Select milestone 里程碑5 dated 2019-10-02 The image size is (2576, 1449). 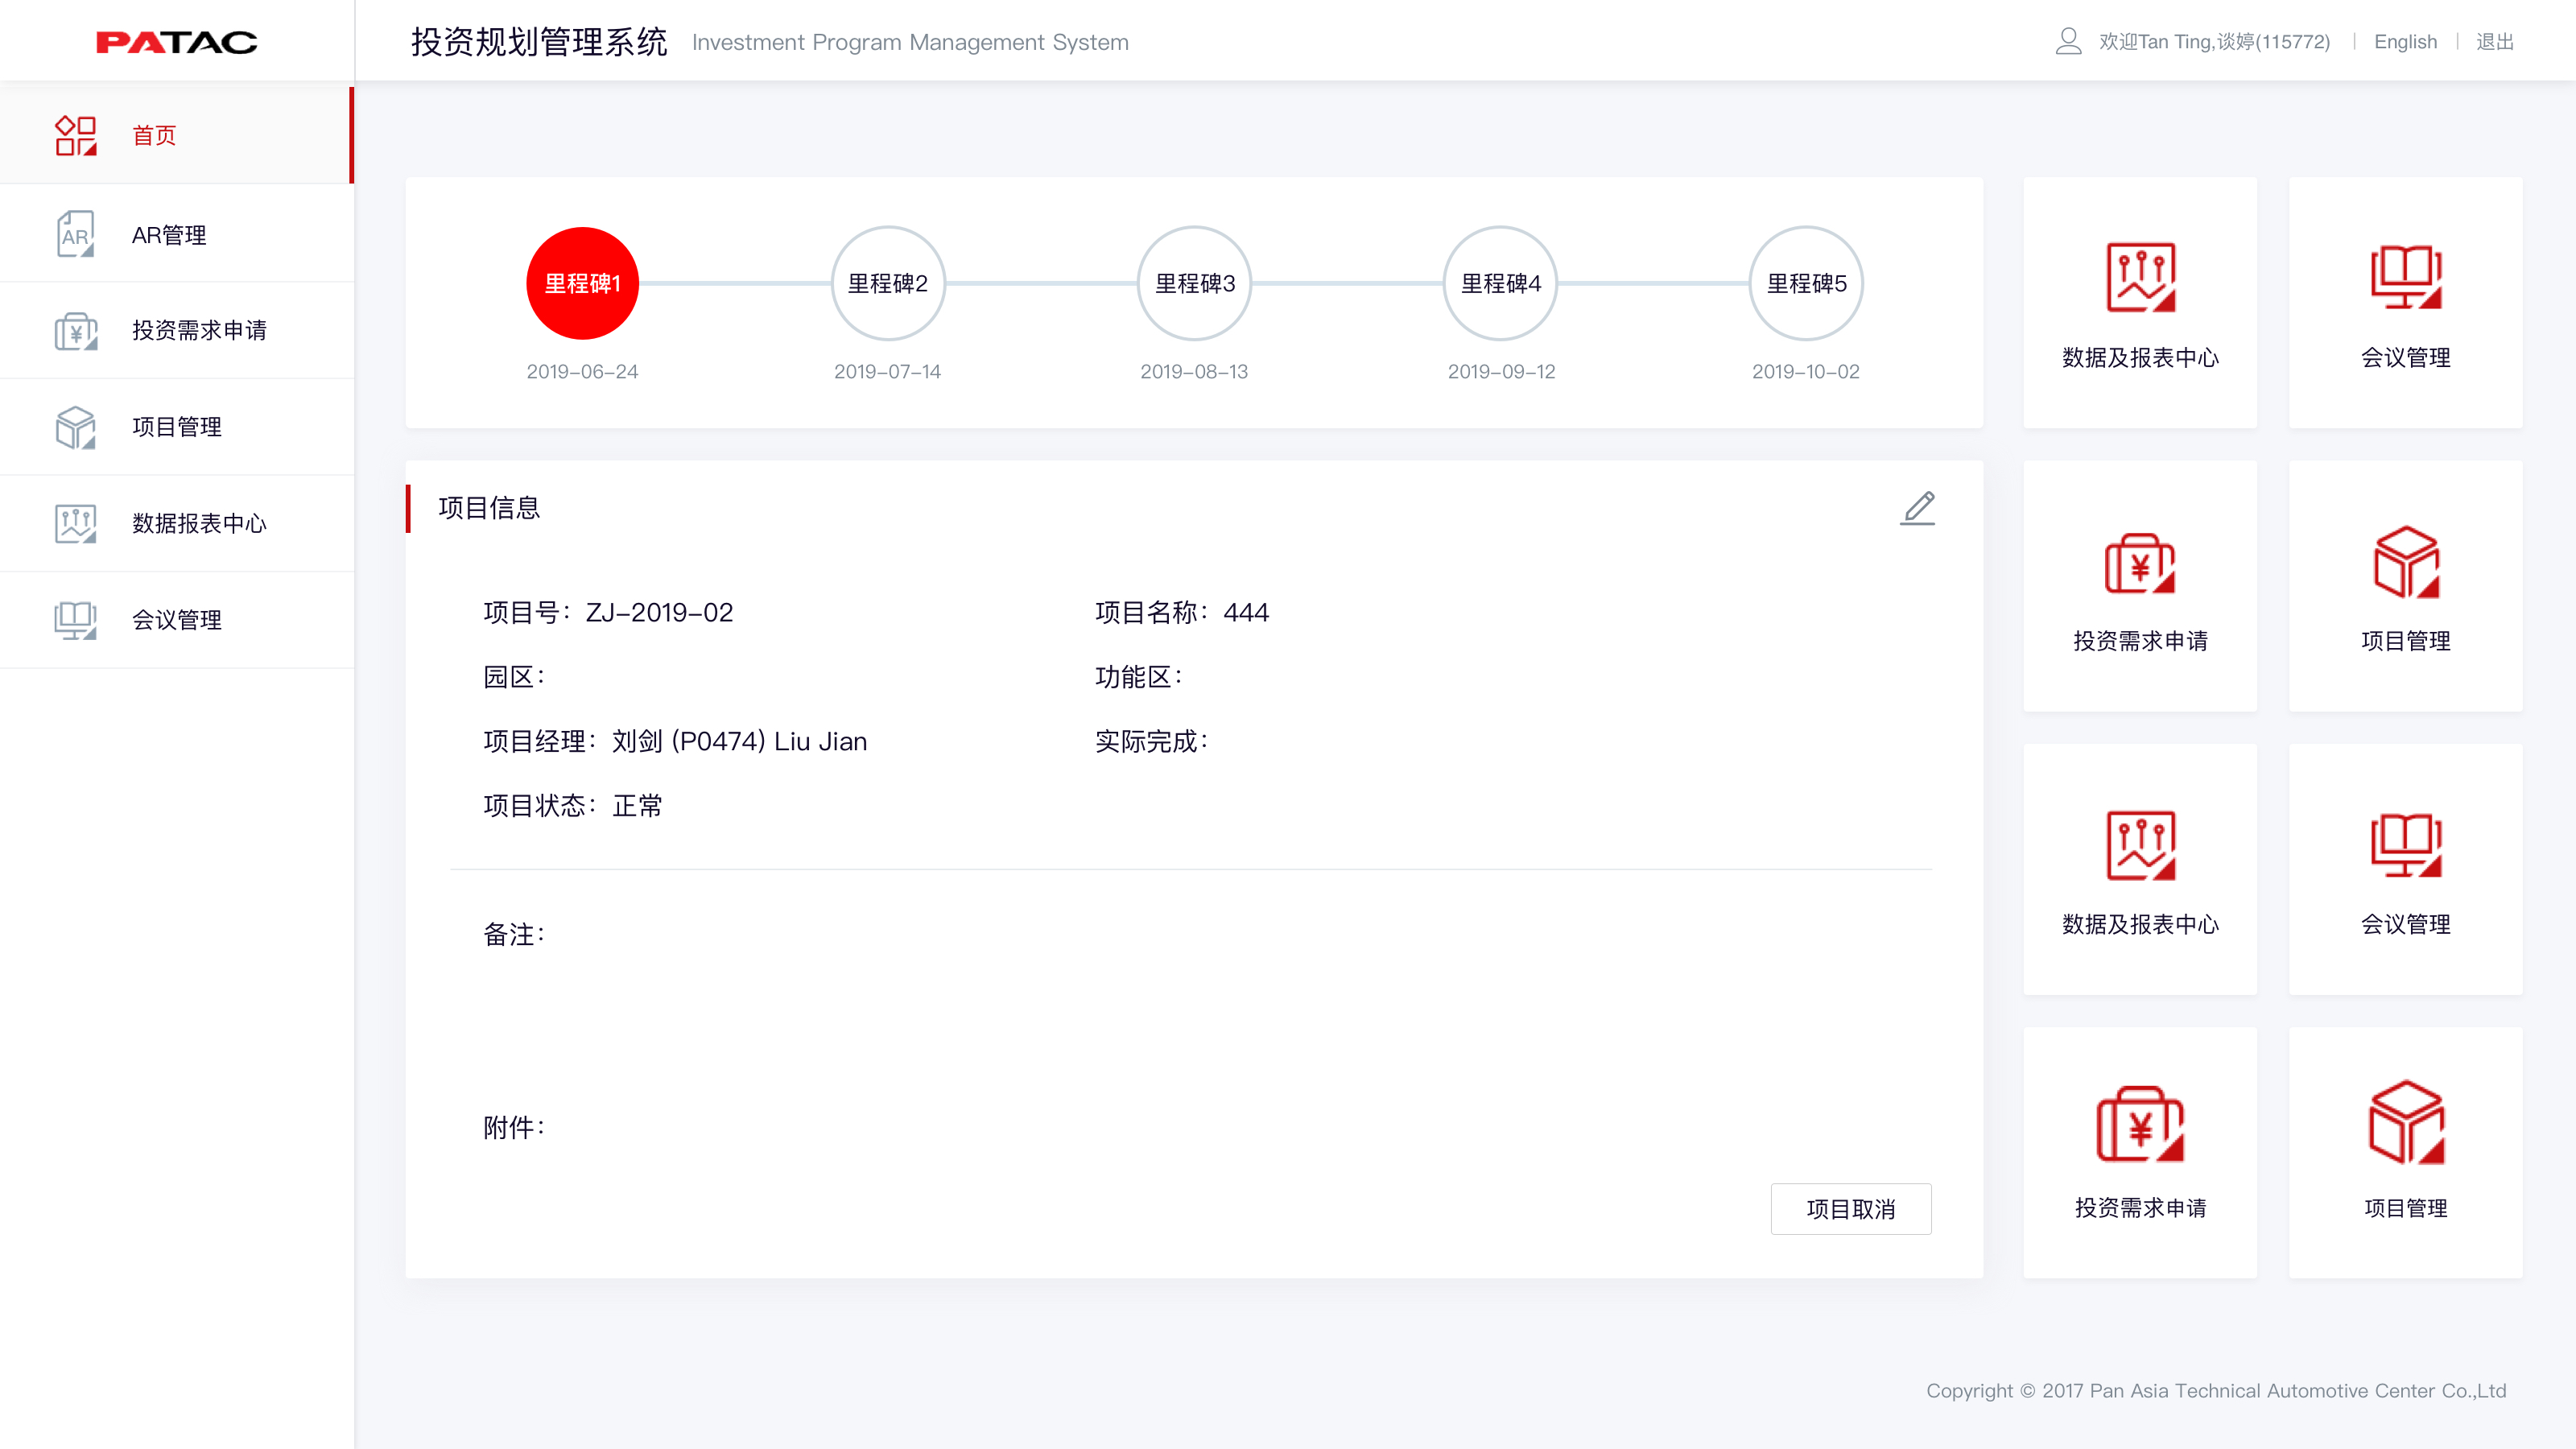coord(1805,283)
